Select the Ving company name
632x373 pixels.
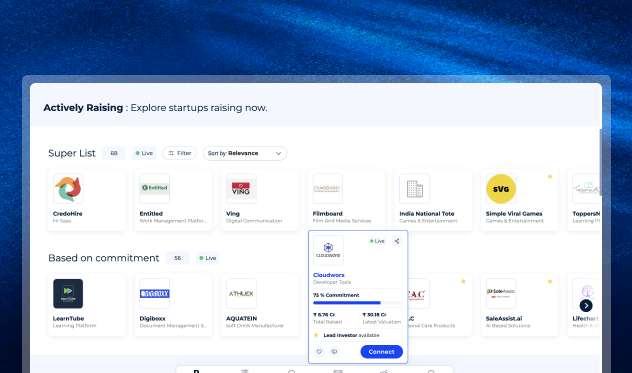point(233,214)
